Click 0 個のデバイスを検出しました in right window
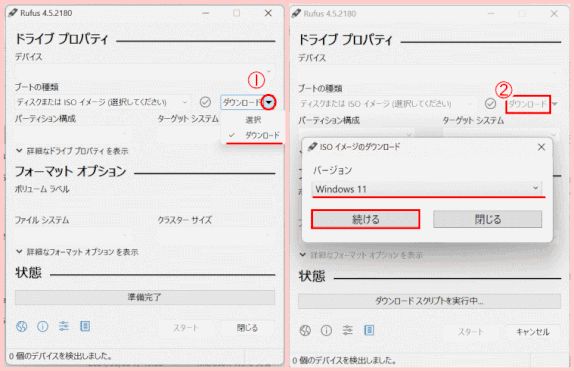The image size is (574, 371). point(344,360)
